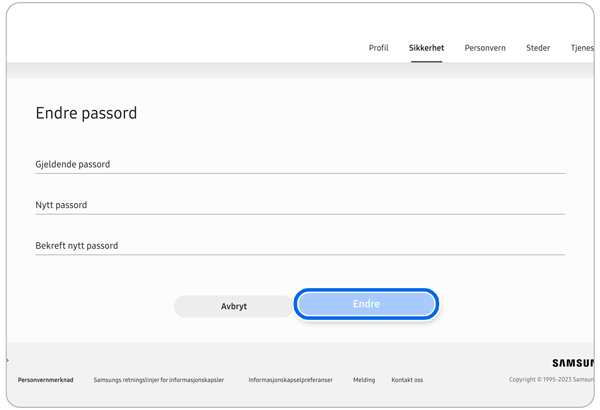This screenshot has height=410, width=600.
Task: Open the Informasjonskapselpreferanser link
Action: click(x=290, y=380)
